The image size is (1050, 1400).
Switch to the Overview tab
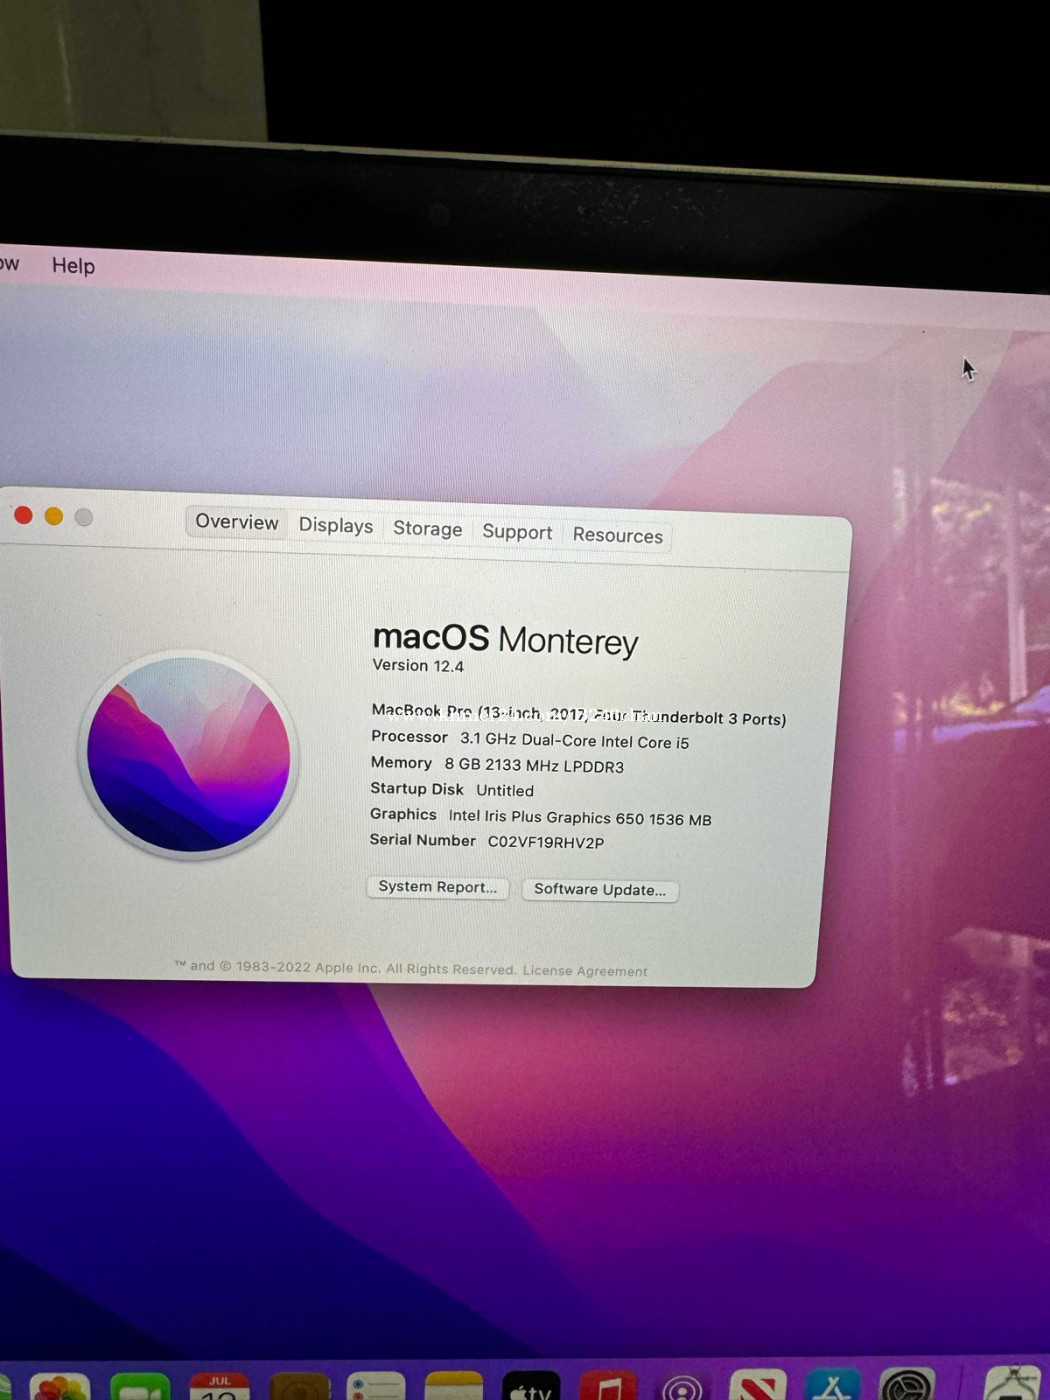(x=237, y=522)
